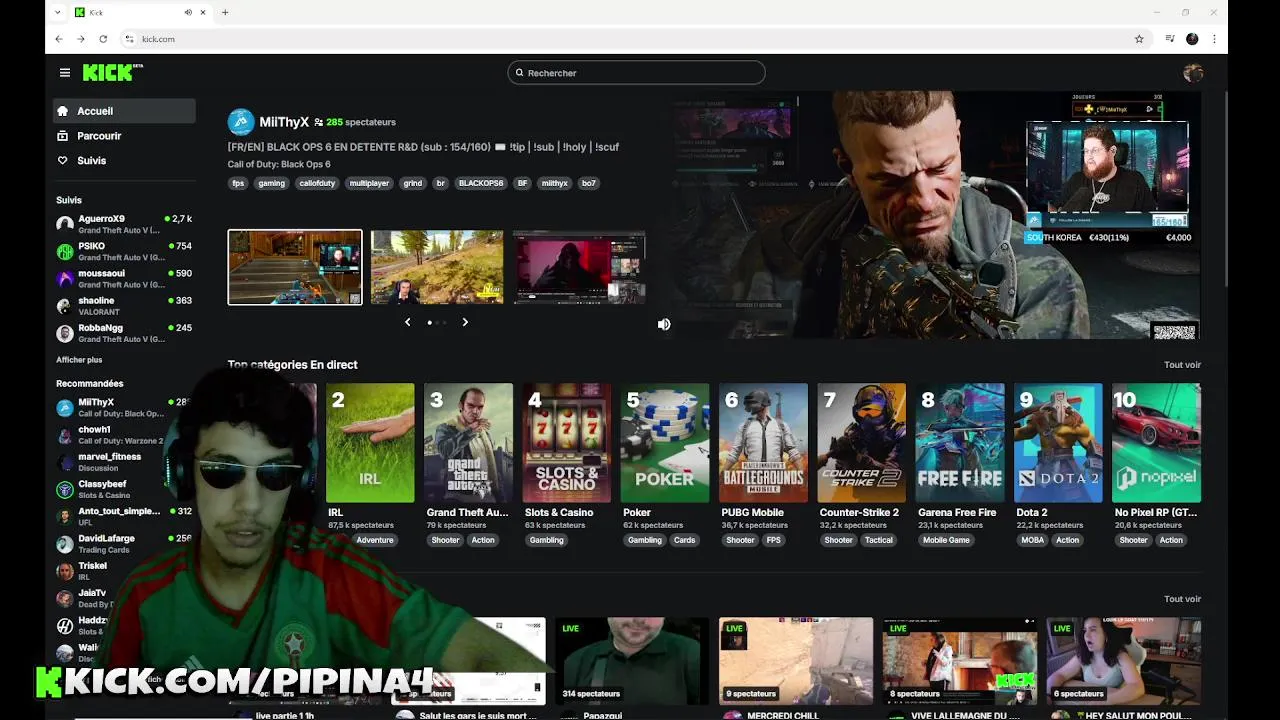Open the No Pixel RP category card
Image resolution: width=1280 pixels, height=720 pixels.
1157,443
